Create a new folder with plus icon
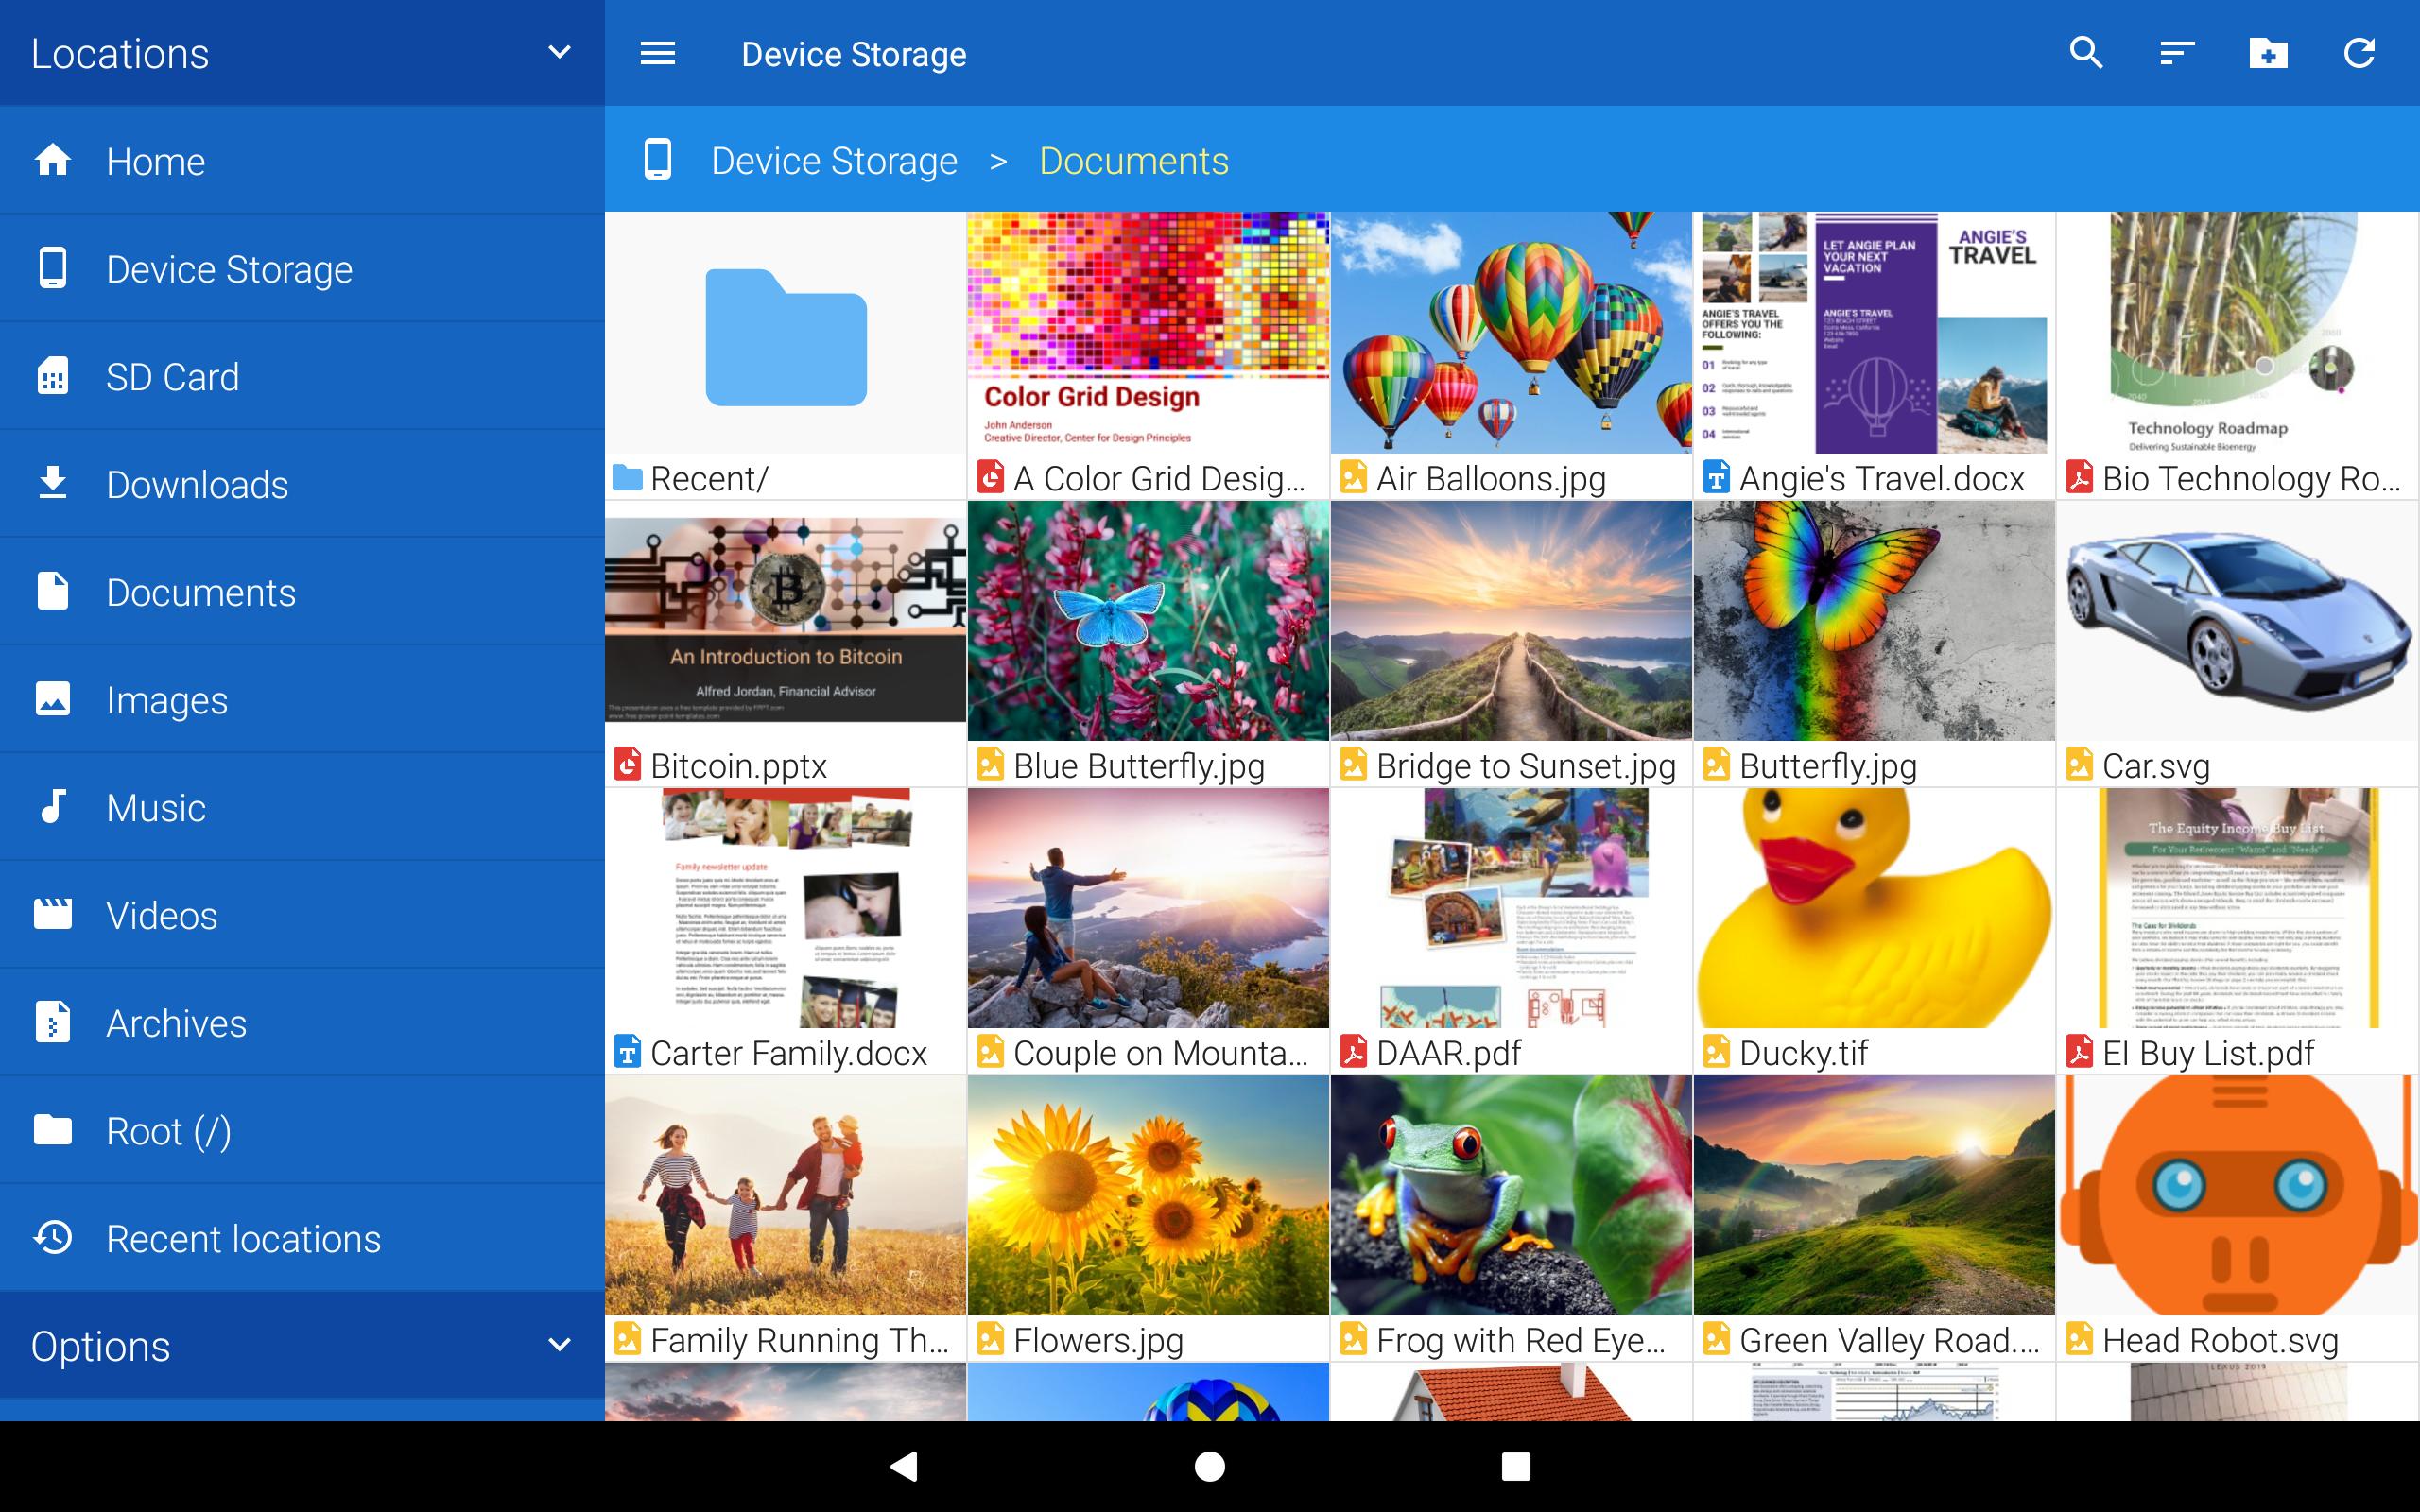Image resolution: width=2420 pixels, height=1512 pixels. [x=2268, y=53]
